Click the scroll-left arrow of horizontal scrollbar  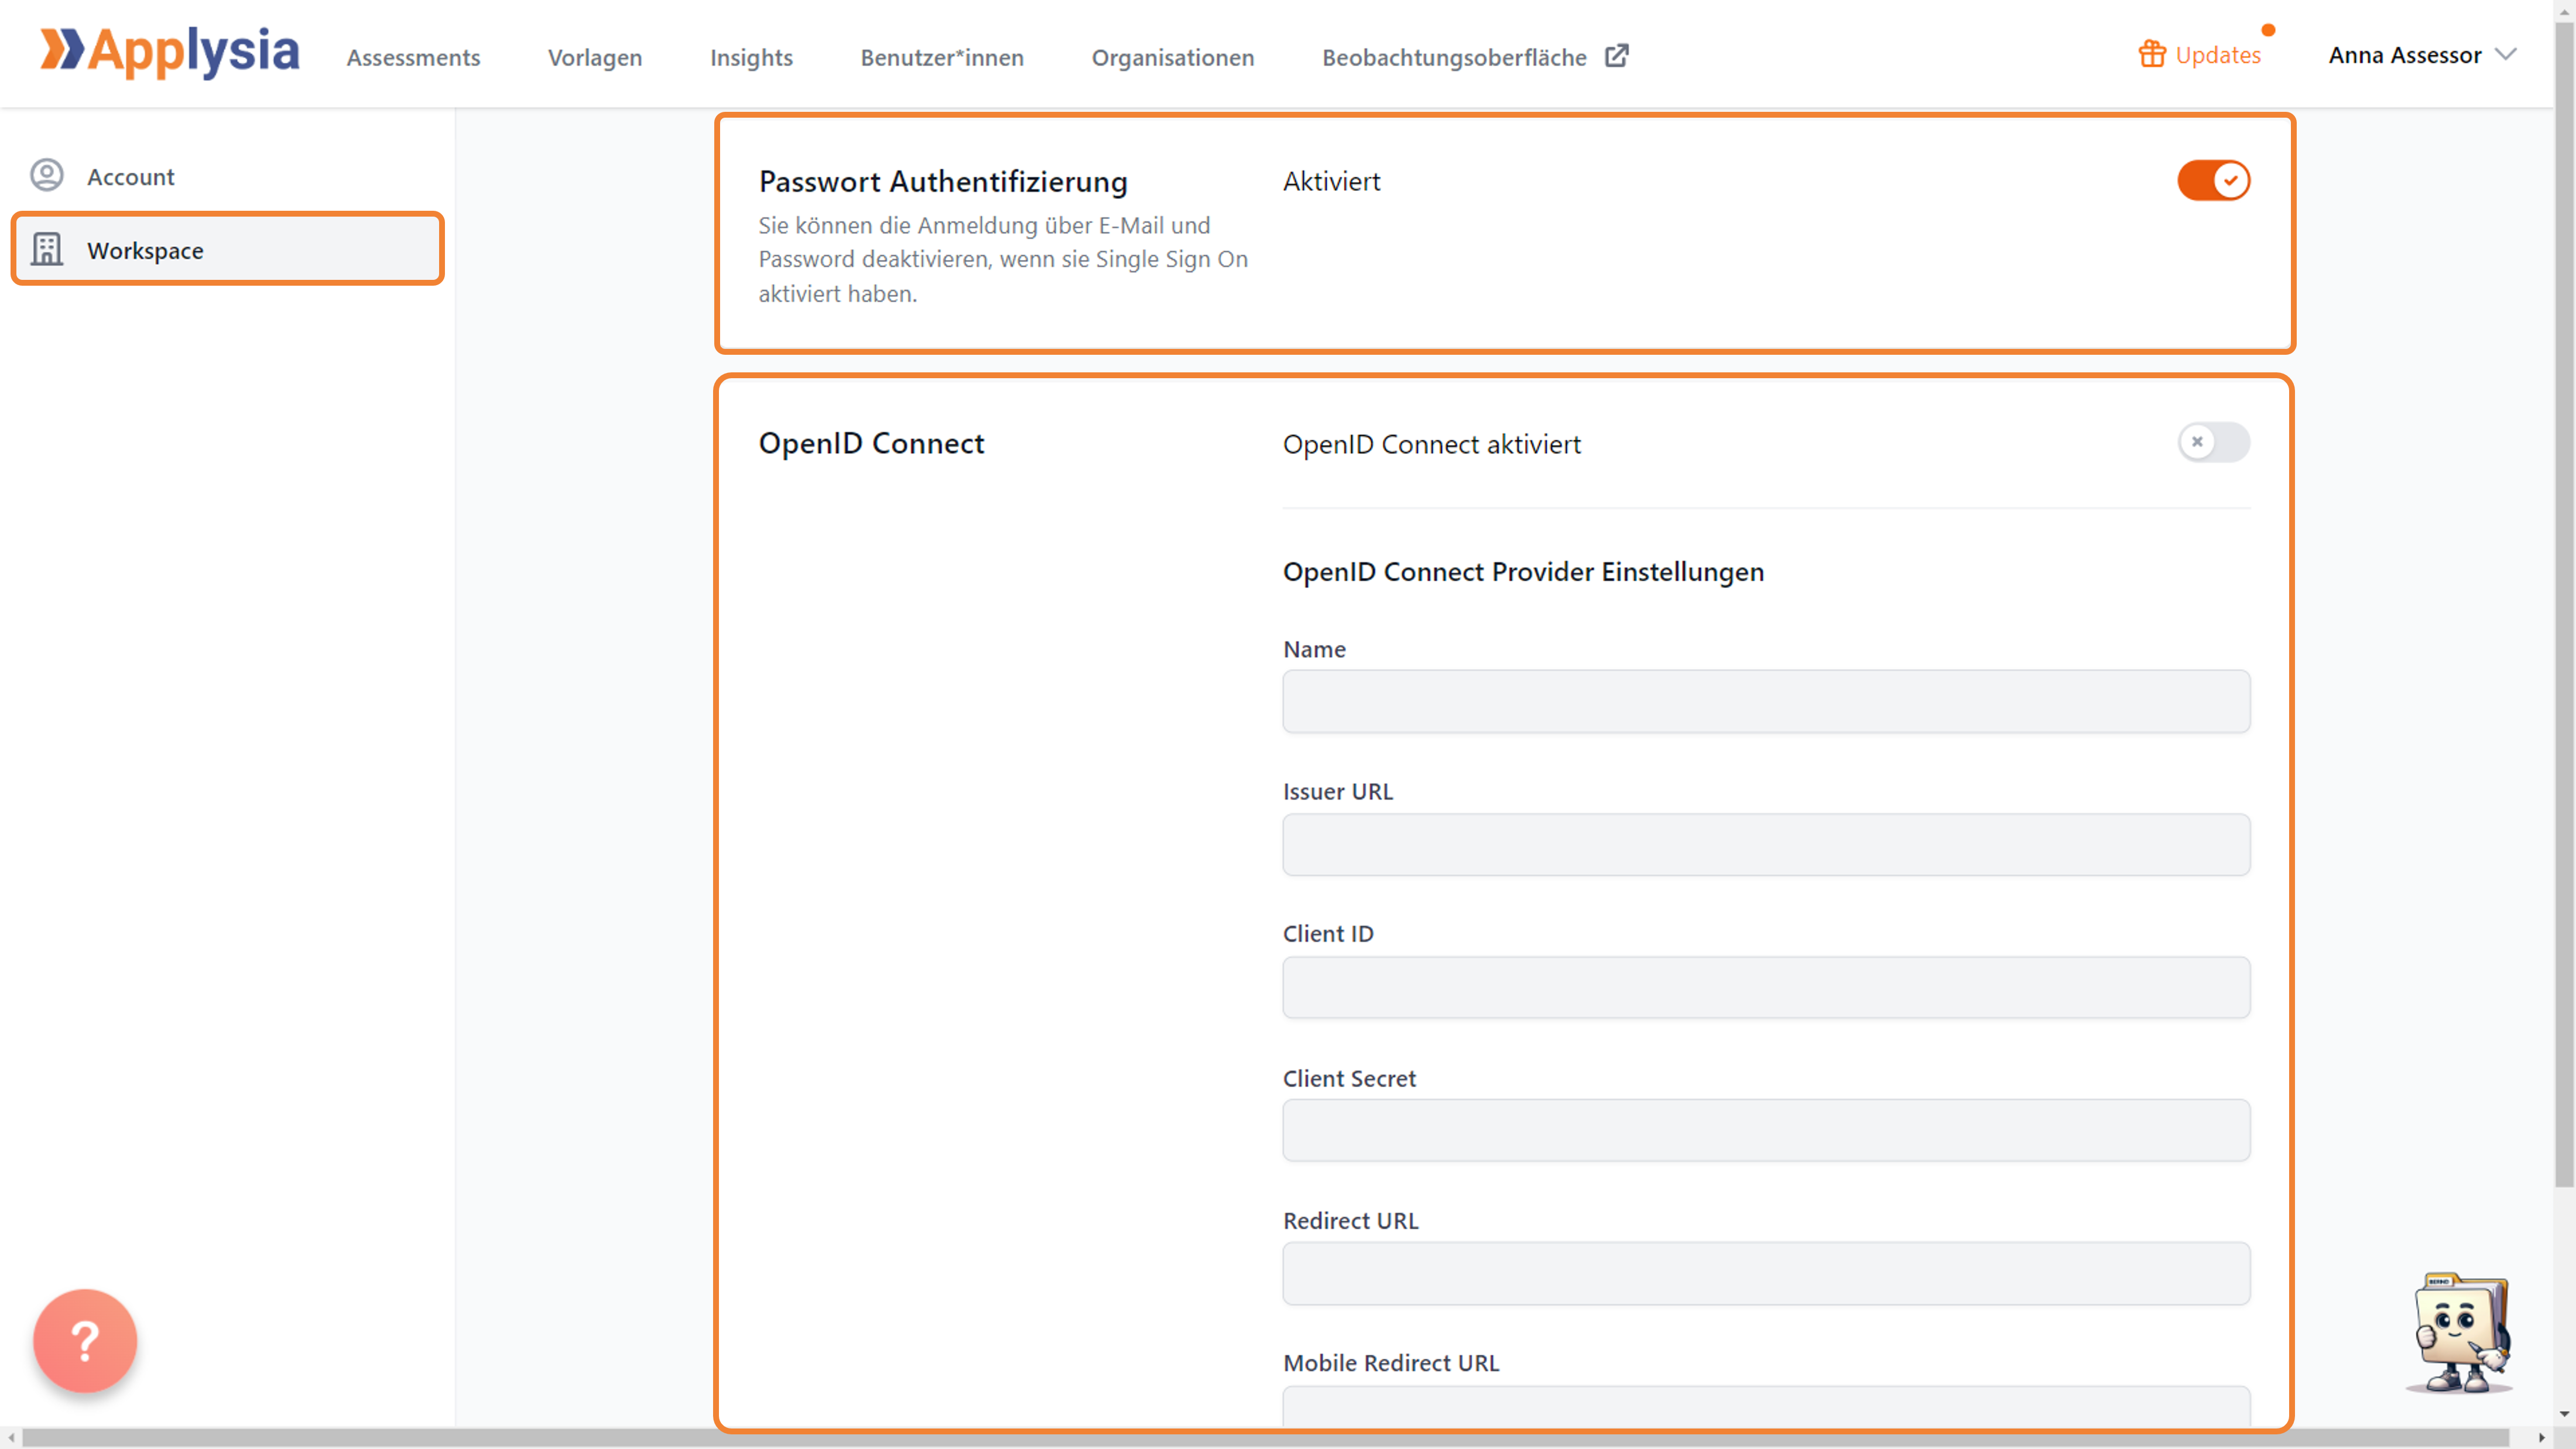[x=10, y=1438]
